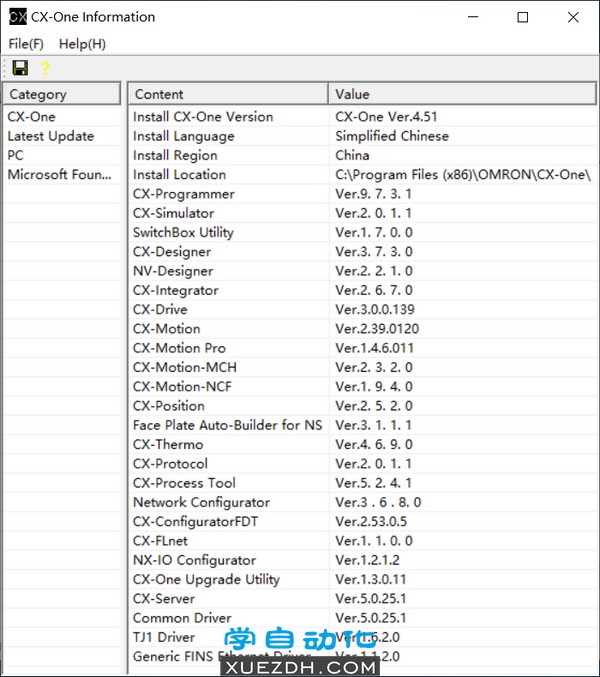The height and width of the screenshot is (677, 600).
Task: Click the yellow question mark help icon
Action: tap(45, 68)
